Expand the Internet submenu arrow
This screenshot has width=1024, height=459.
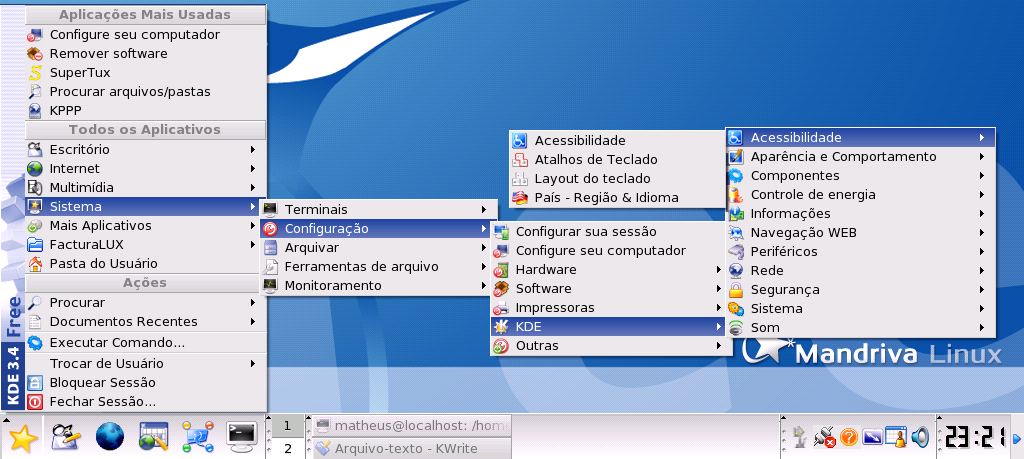click(x=253, y=168)
